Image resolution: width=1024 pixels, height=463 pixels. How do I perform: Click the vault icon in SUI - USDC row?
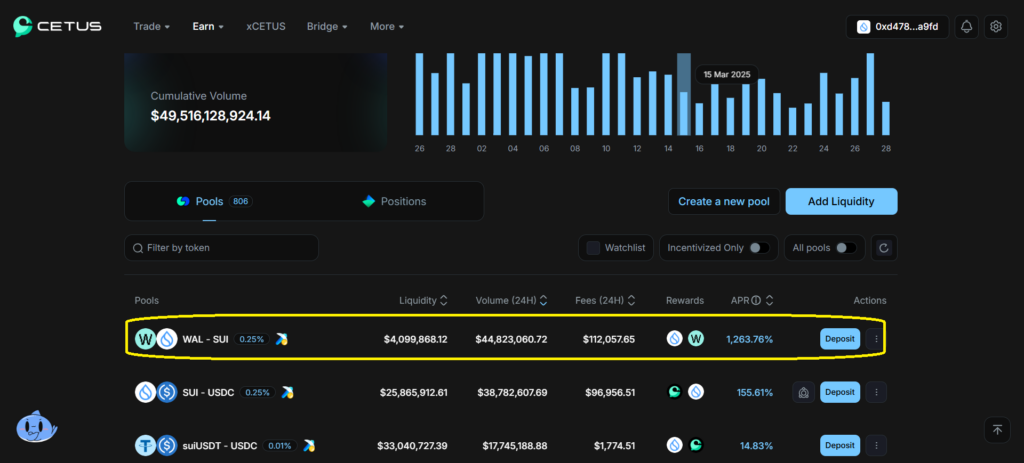(803, 392)
